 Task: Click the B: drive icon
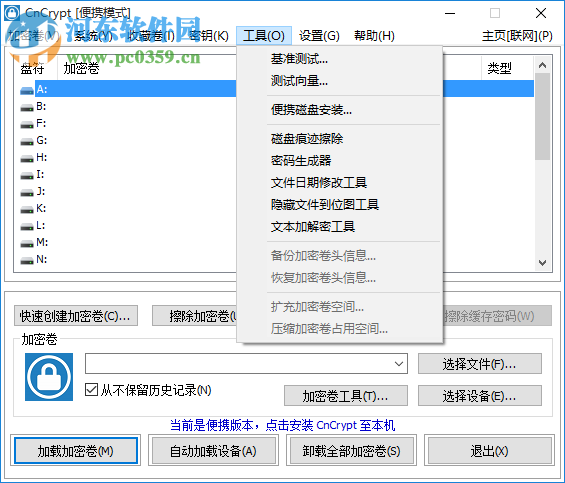[27, 107]
